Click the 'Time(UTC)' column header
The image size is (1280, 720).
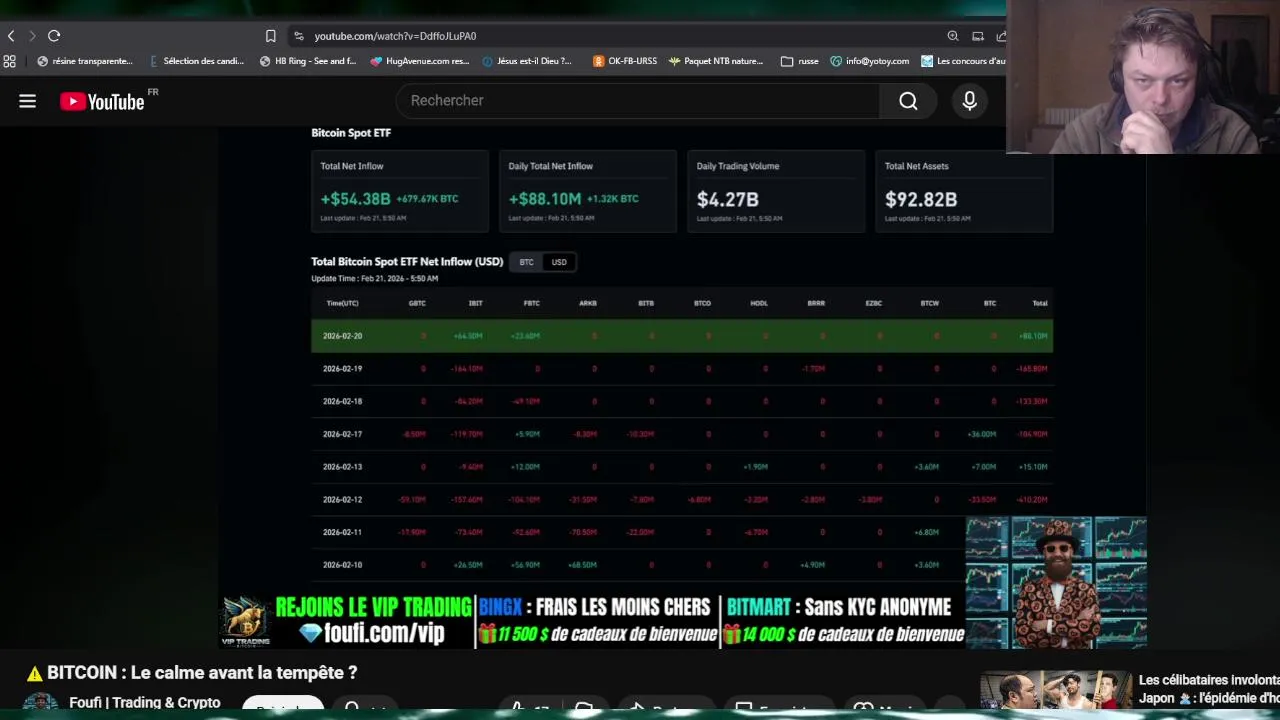[x=342, y=303]
